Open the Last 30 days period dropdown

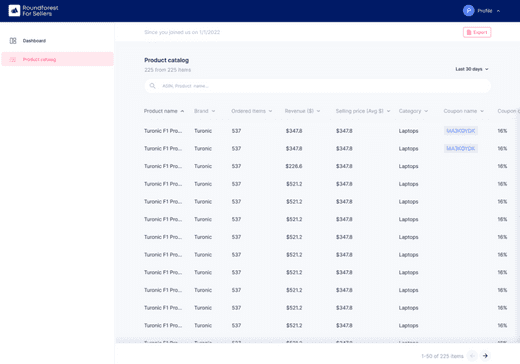(x=472, y=69)
